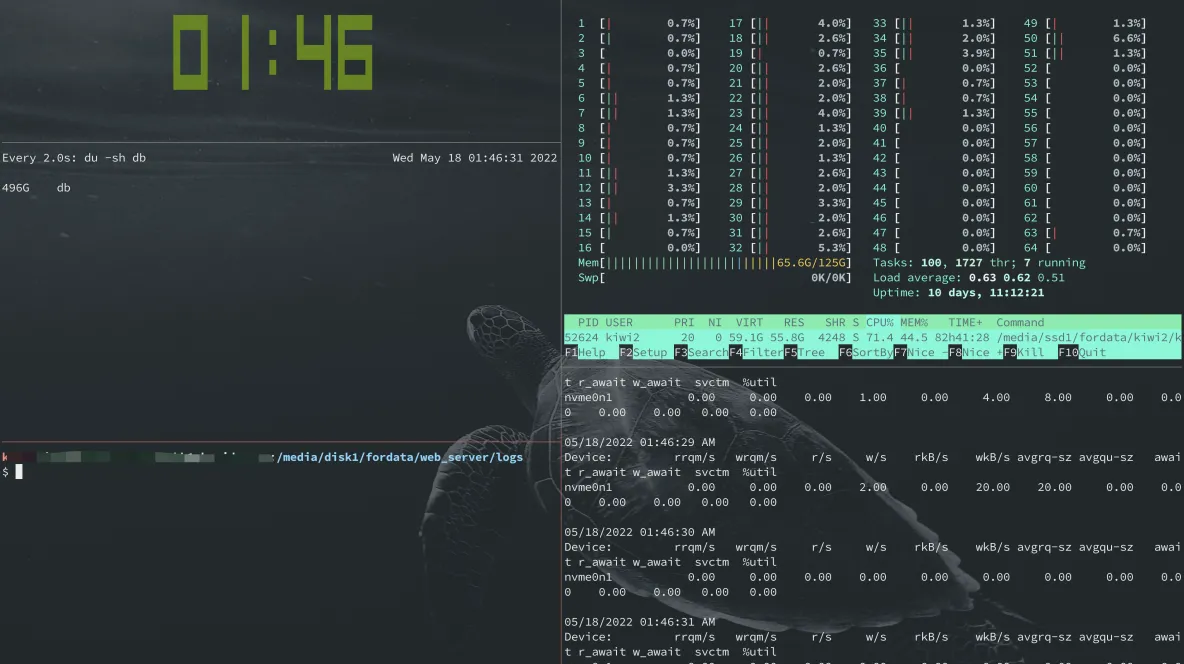This screenshot has height=664, width=1184.
Task: Click the Load average line in htop
Action: pyautogui.click(x=969, y=278)
